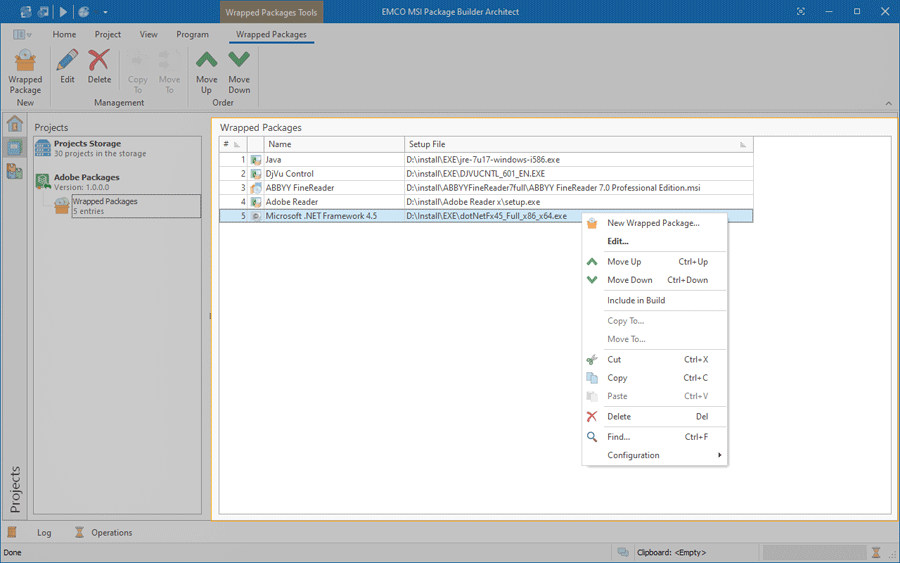Select Microsoft .NET Framework 4.5 row
Image resolution: width=900 pixels, height=563 pixels.
(486, 216)
